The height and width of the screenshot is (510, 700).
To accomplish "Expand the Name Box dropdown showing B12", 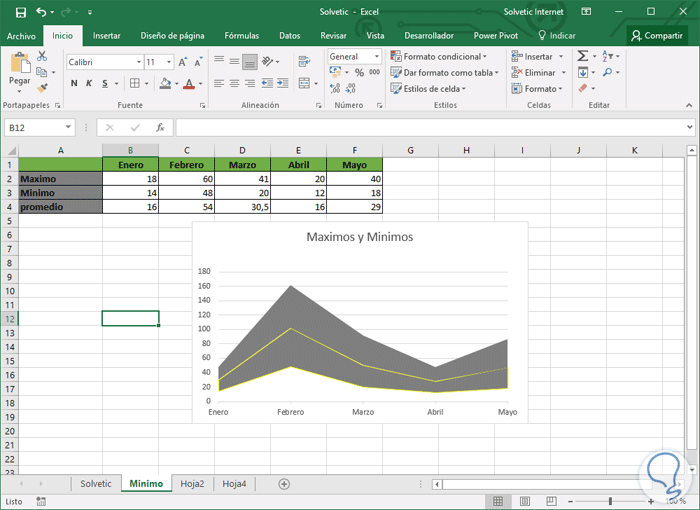I will coord(68,128).
